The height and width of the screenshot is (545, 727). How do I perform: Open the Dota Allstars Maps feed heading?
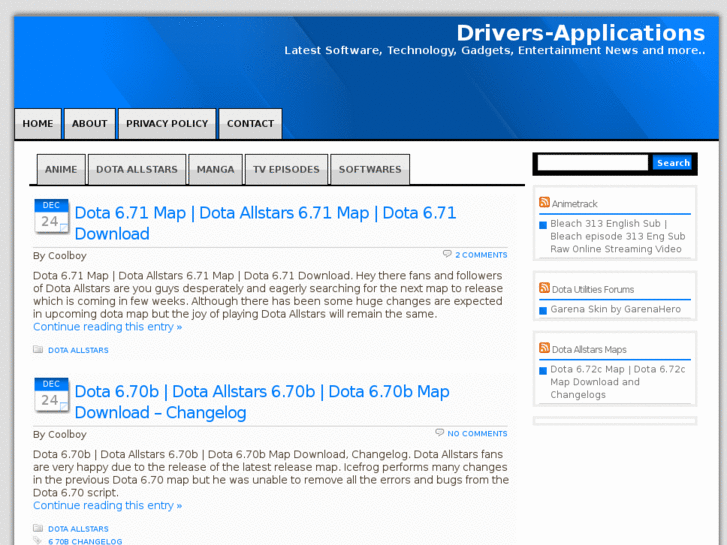(589, 350)
